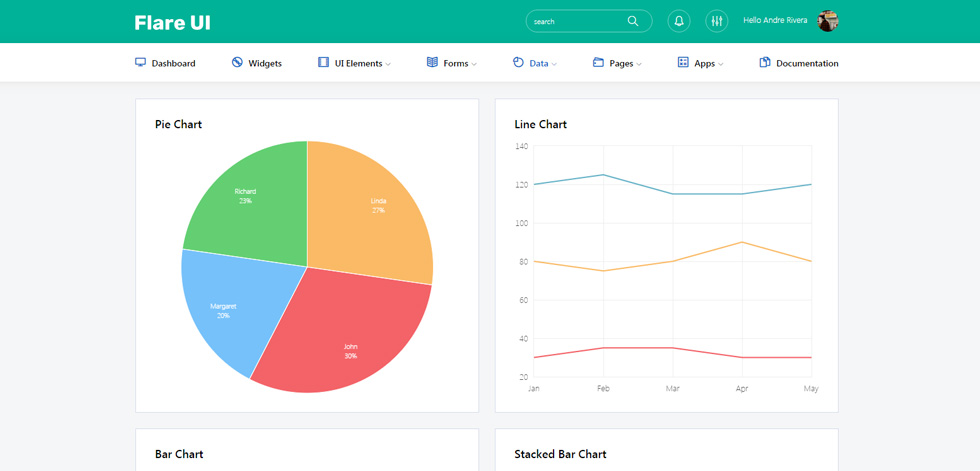Click the Flare UI logo
This screenshot has height=471, width=980.
172,22
